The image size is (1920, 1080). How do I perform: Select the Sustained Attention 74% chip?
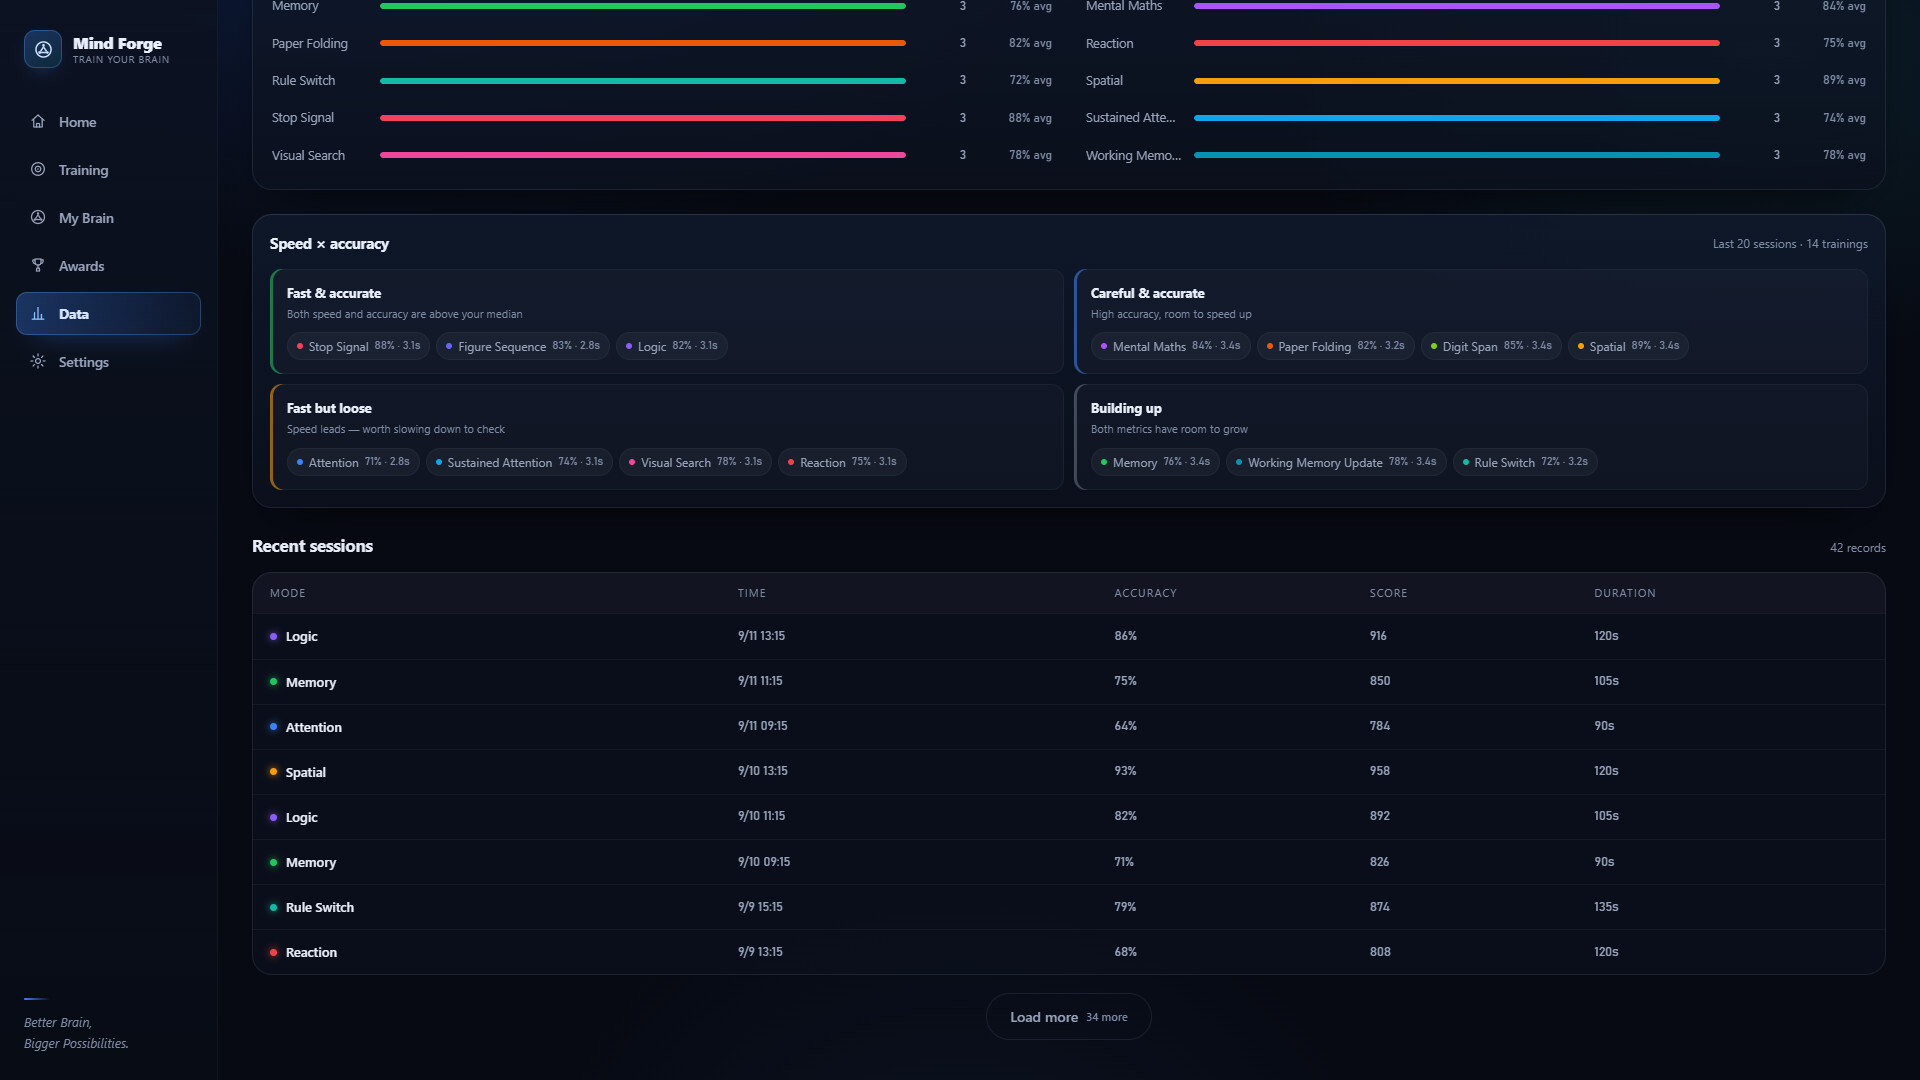click(x=519, y=462)
